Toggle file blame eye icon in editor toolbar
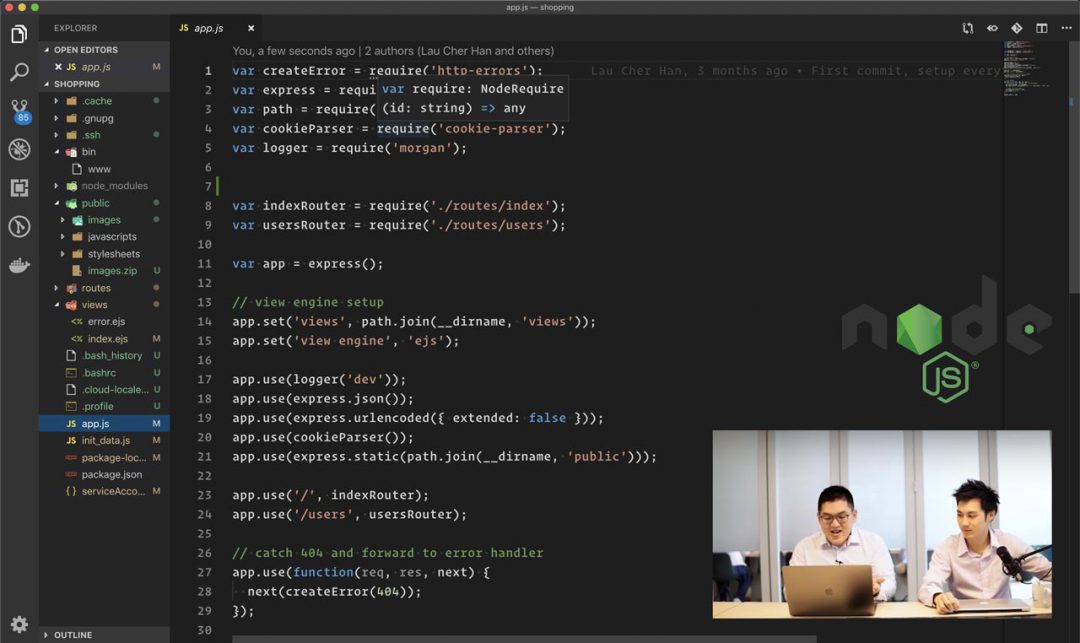The image size is (1080, 643). coord(992,28)
